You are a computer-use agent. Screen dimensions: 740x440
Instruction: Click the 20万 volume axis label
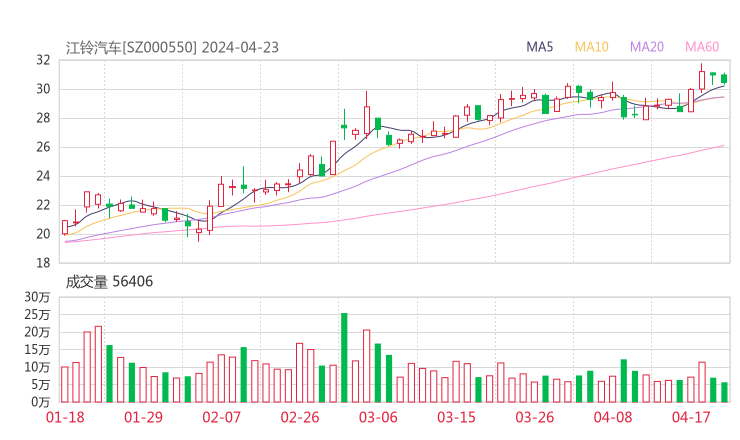(x=37, y=332)
